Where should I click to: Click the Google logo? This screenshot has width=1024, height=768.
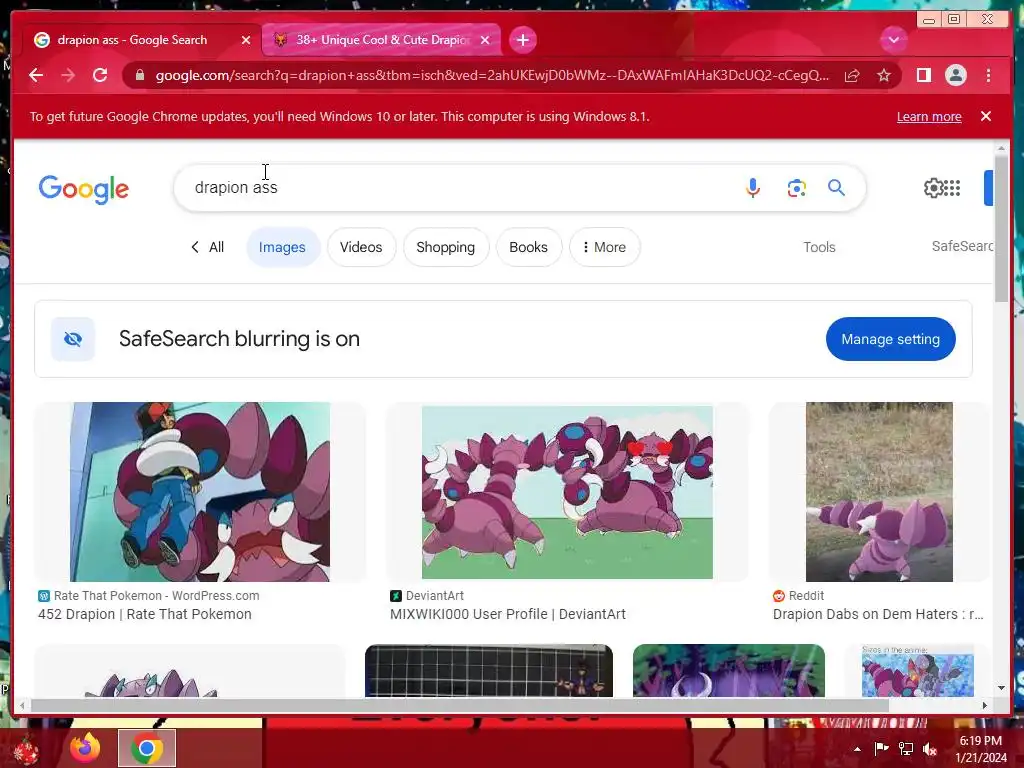click(84, 189)
